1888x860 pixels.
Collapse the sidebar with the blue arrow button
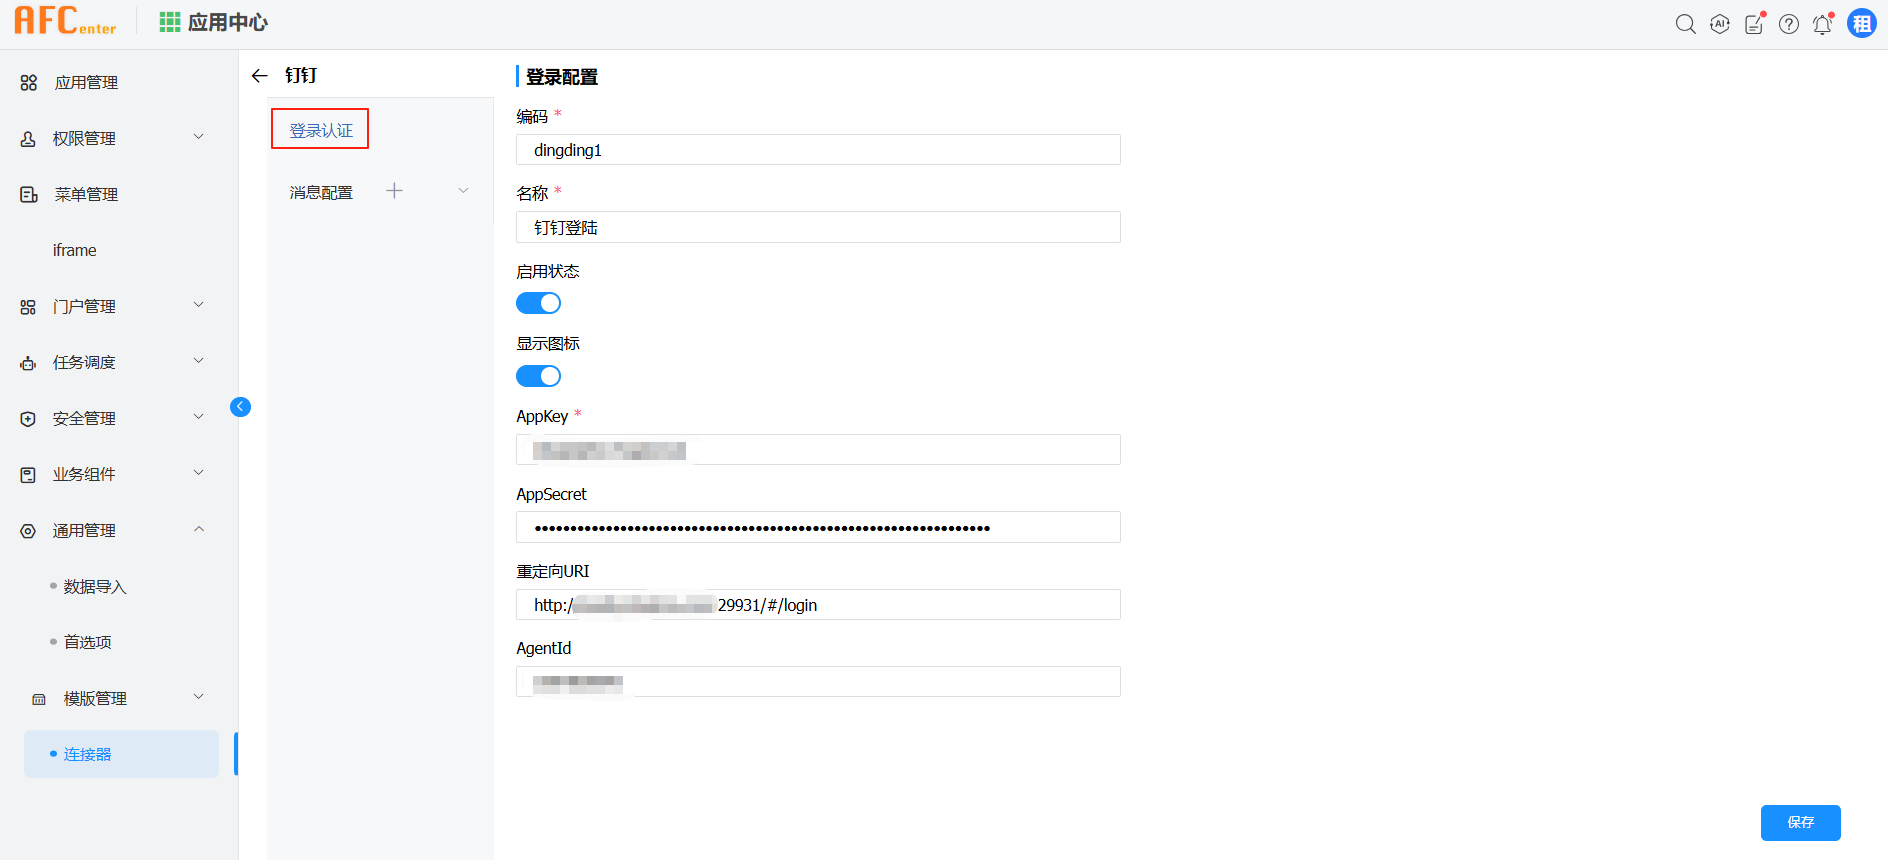pos(240,407)
